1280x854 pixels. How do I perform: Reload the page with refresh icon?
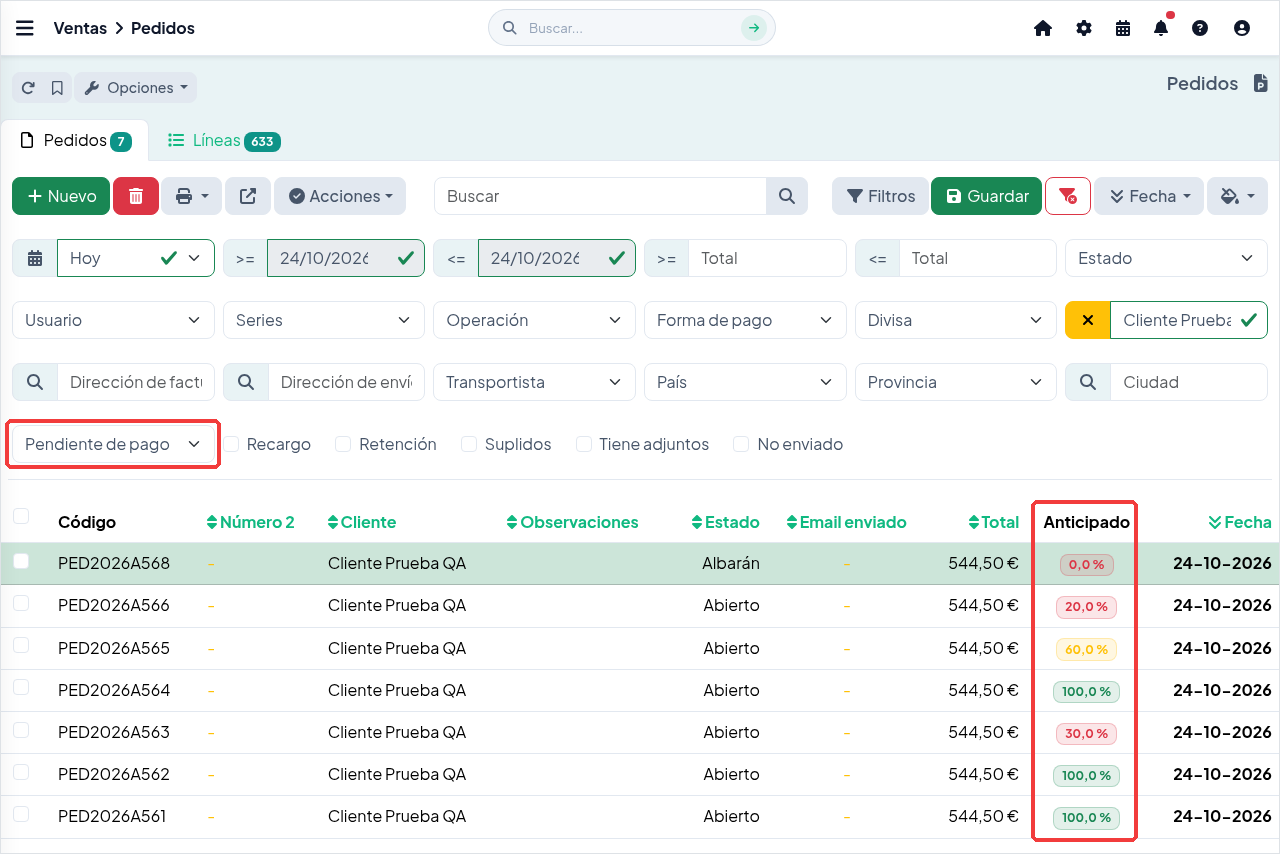(x=28, y=88)
